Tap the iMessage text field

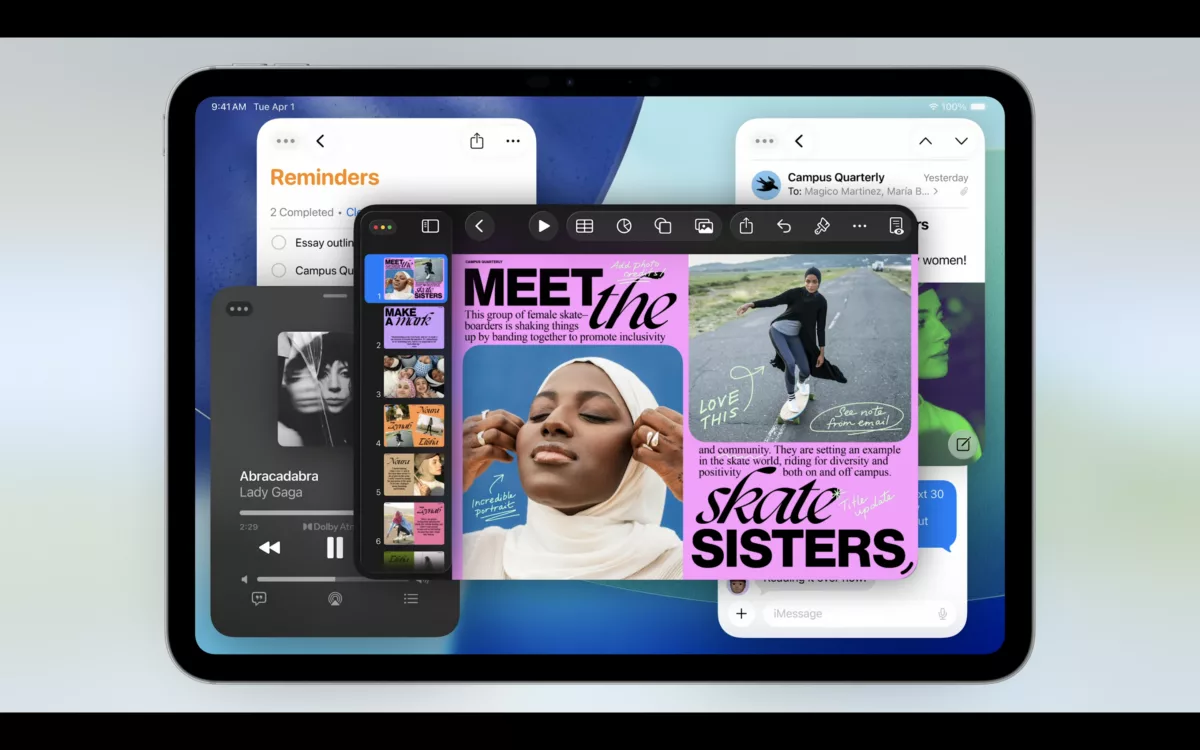[860, 613]
